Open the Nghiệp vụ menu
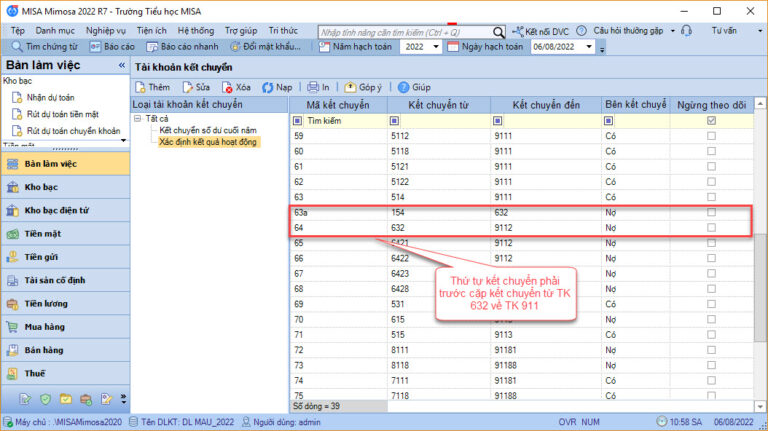The image size is (768, 431). [x=106, y=31]
